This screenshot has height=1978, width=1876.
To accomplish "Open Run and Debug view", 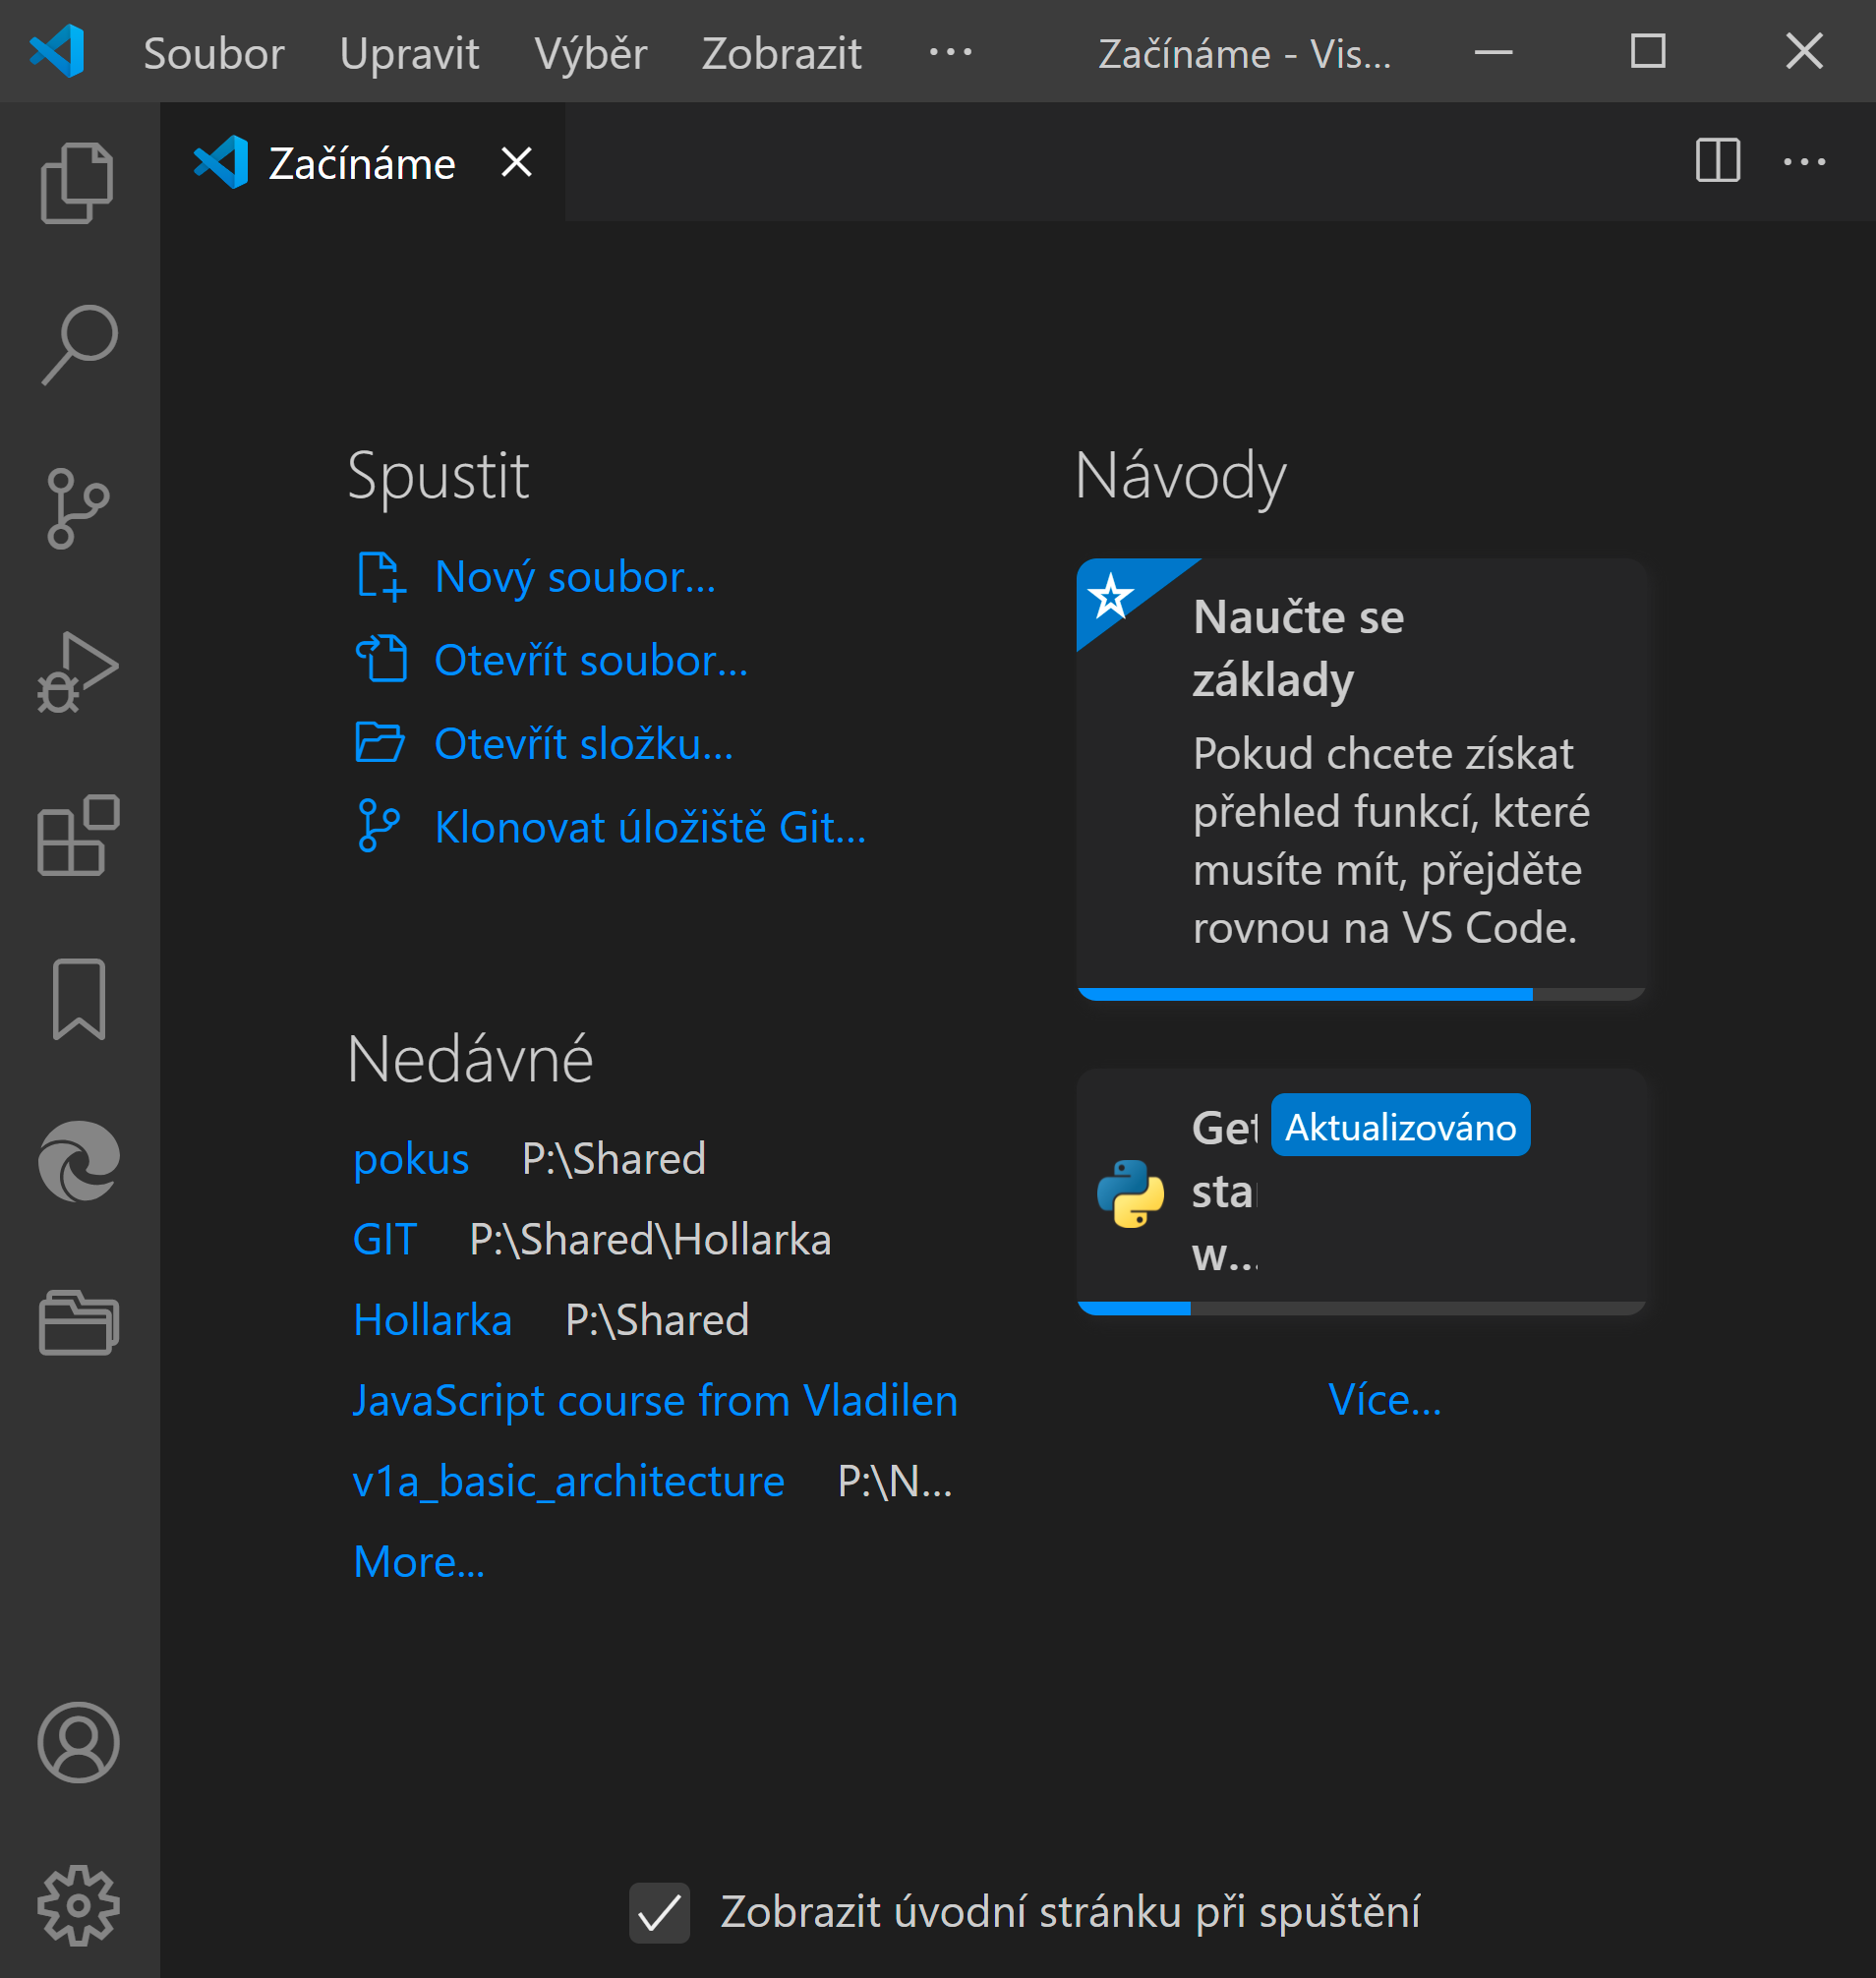I will pos(78,672).
